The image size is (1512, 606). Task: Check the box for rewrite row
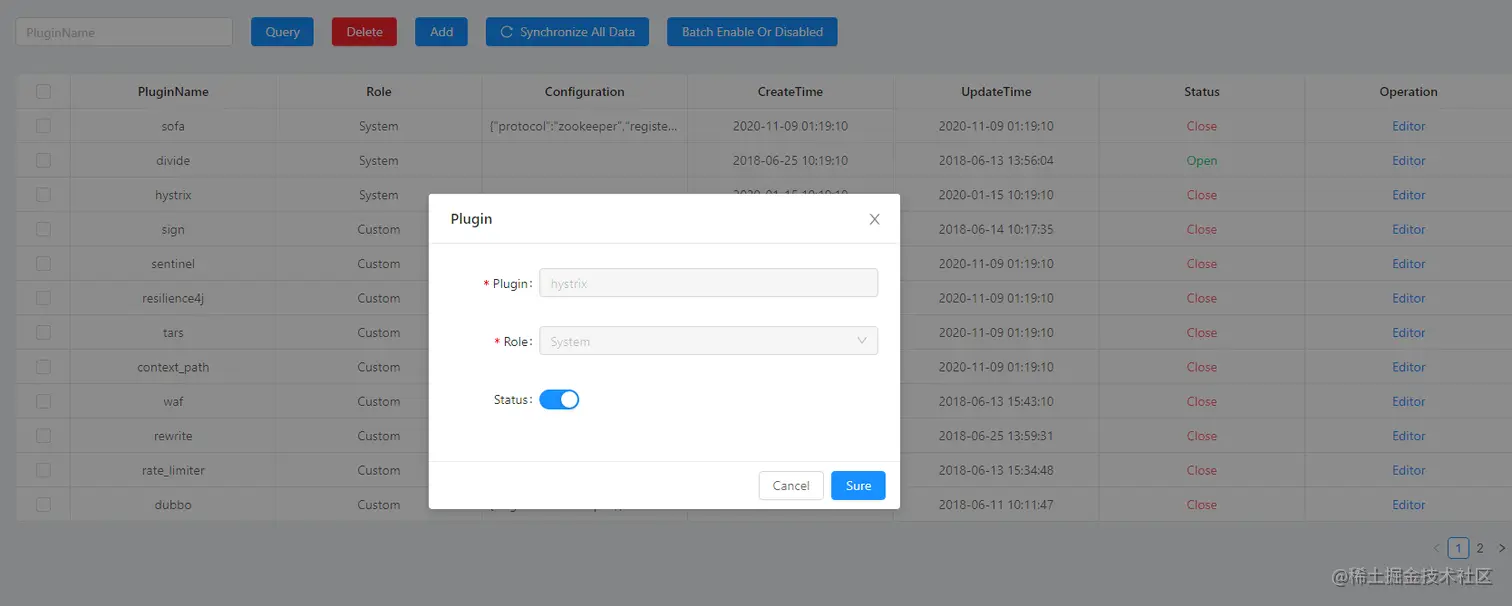pos(43,436)
